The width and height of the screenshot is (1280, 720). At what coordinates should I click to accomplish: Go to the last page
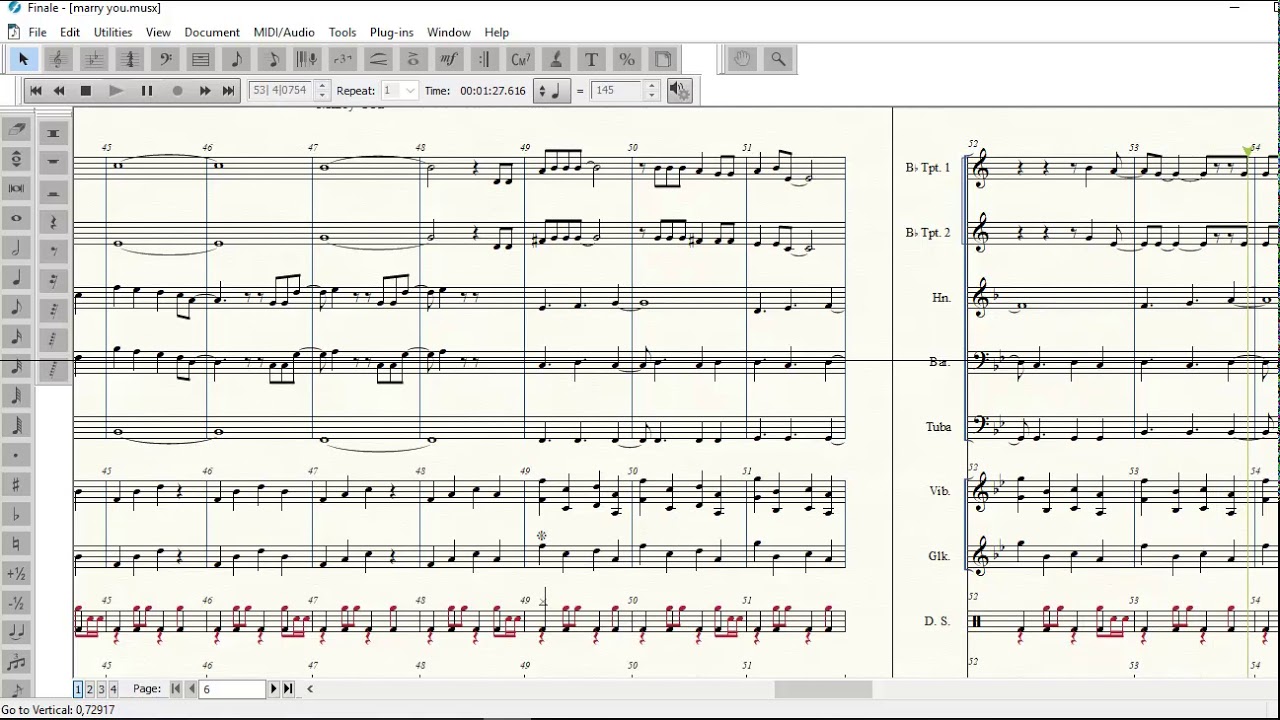[288, 689]
